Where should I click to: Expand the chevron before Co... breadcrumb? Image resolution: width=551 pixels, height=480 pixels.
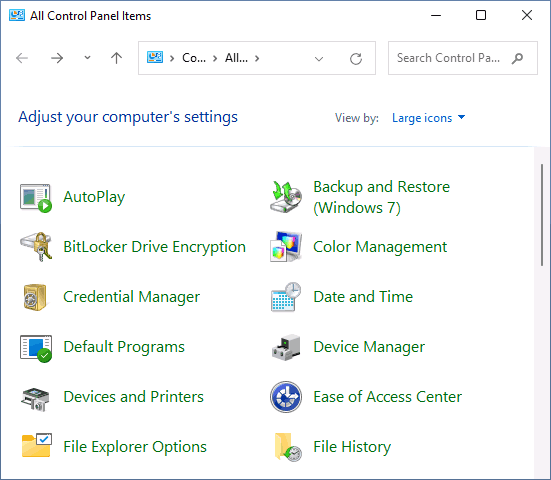pos(172,58)
